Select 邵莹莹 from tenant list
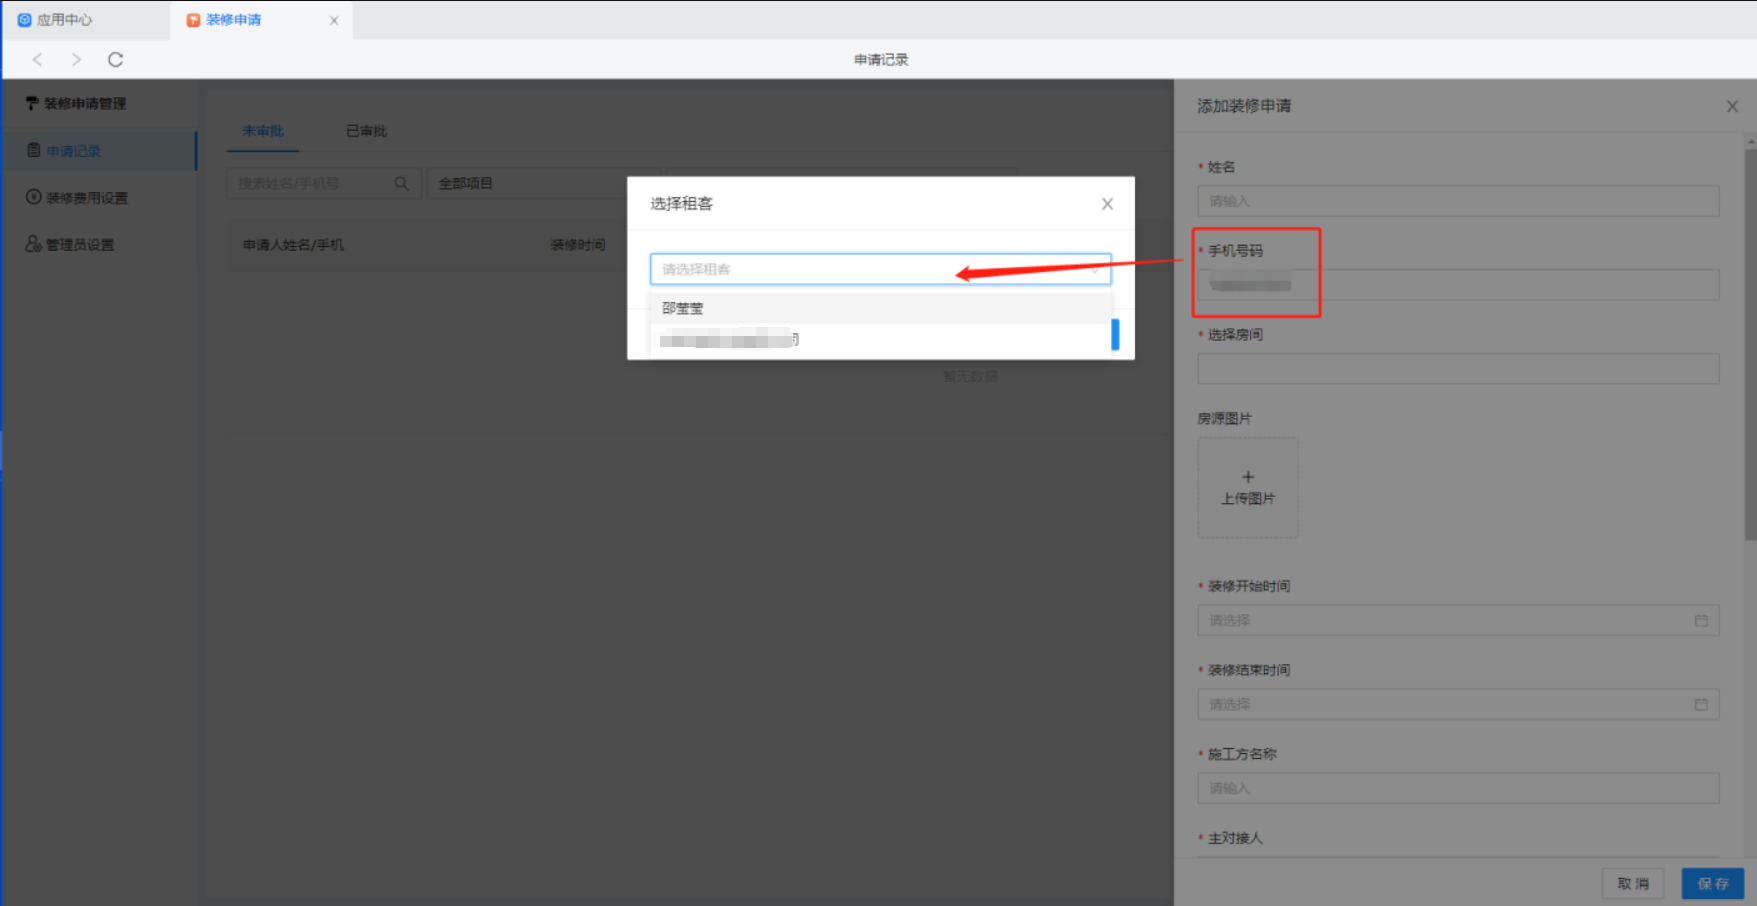The width and height of the screenshot is (1757, 906). coord(683,308)
